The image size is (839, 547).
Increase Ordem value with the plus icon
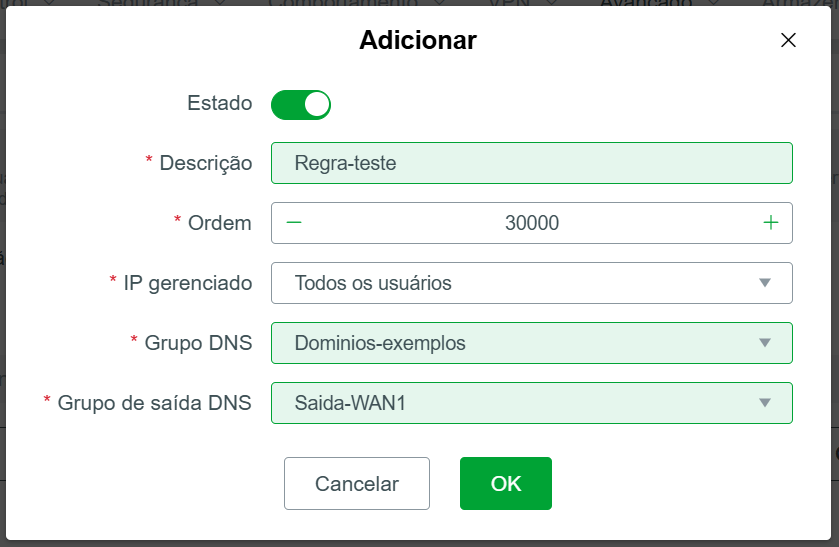click(x=771, y=223)
